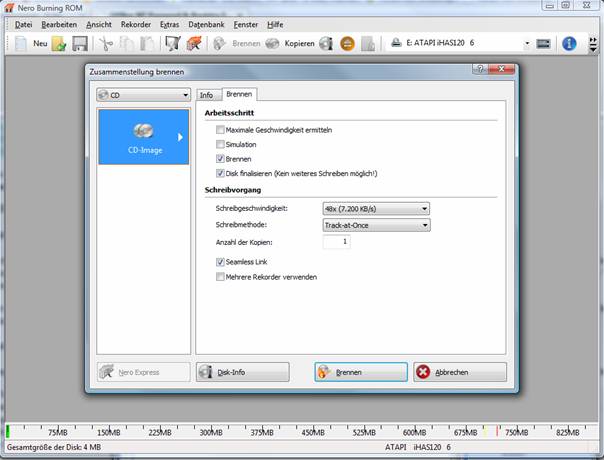
Task: Open the Hilfe menu
Action: tap(275, 25)
